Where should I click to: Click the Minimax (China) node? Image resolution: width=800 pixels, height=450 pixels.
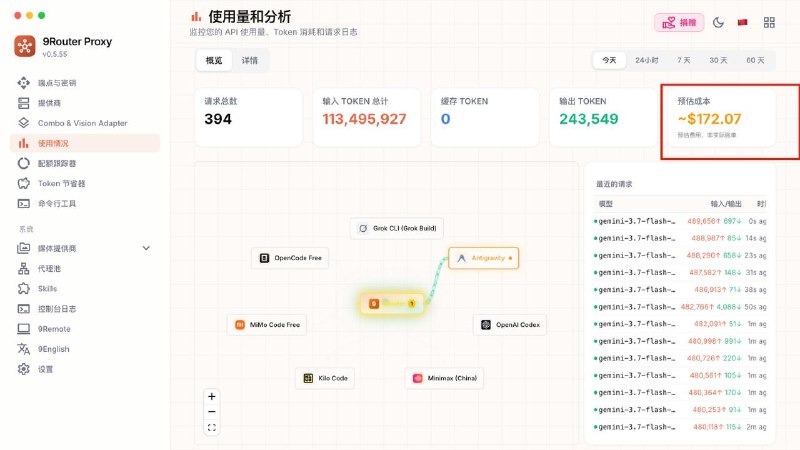(x=444, y=378)
